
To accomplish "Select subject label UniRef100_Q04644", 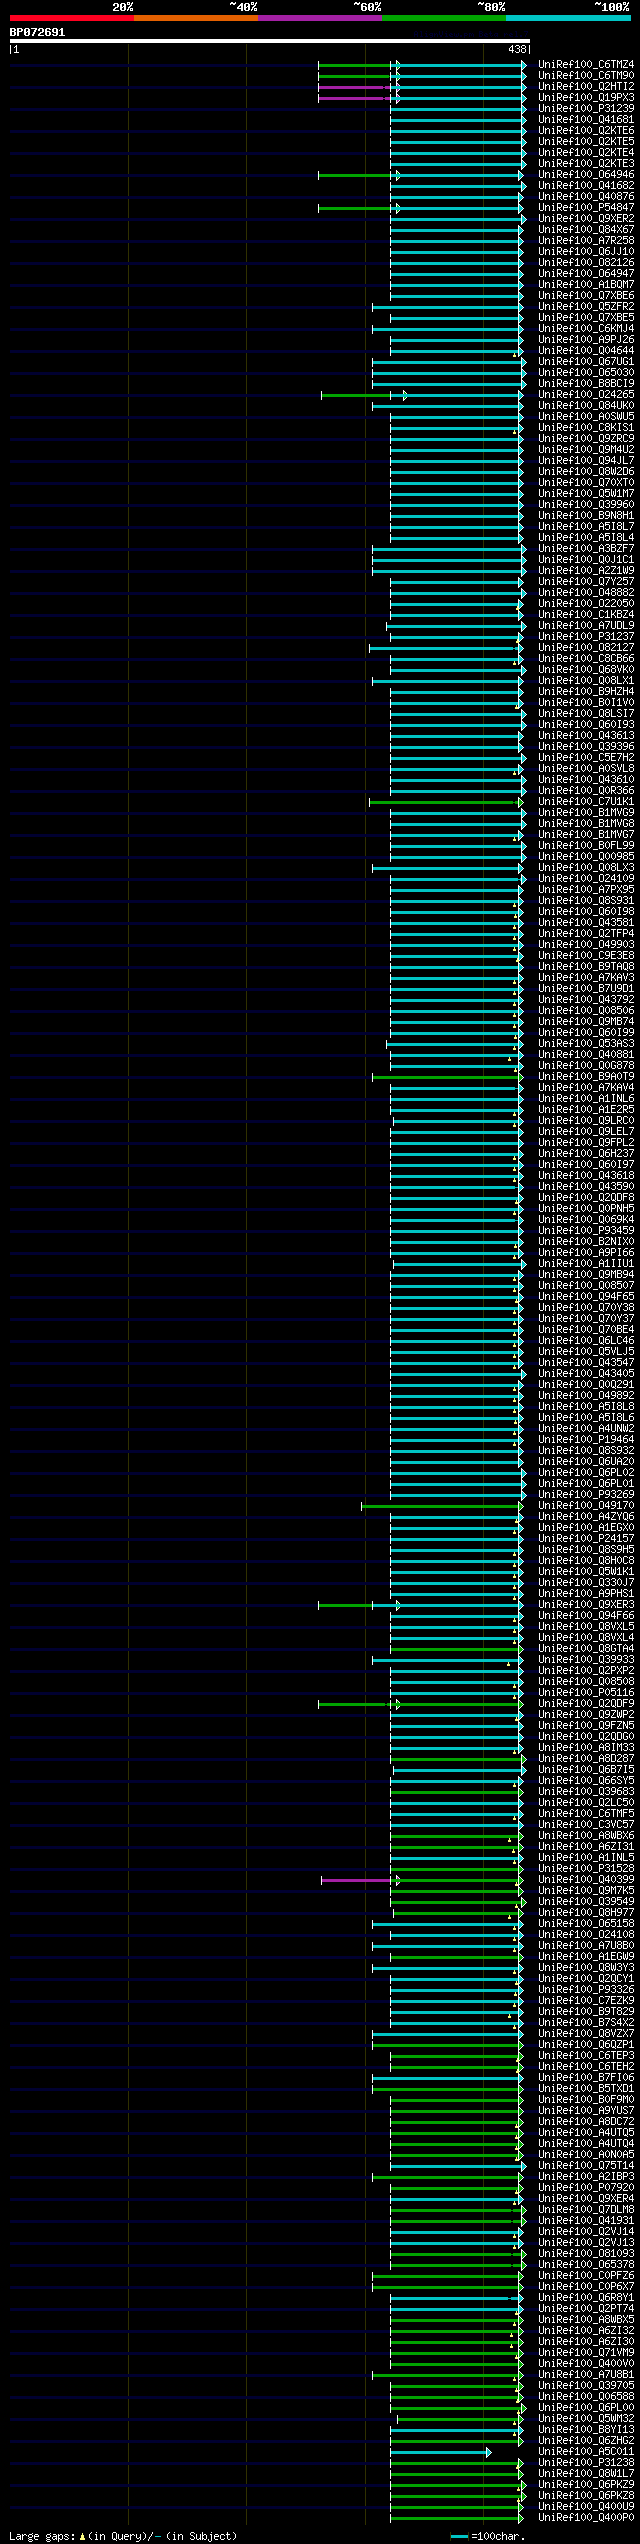I will click(x=586, y=351).
